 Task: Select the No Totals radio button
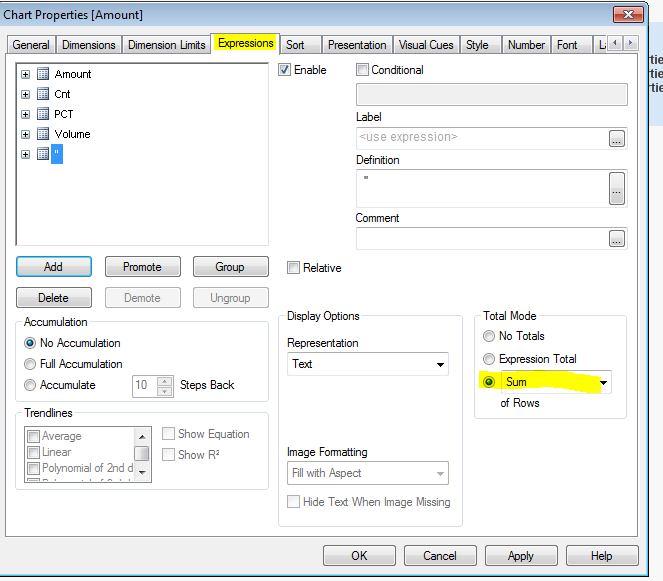(489, 336)
